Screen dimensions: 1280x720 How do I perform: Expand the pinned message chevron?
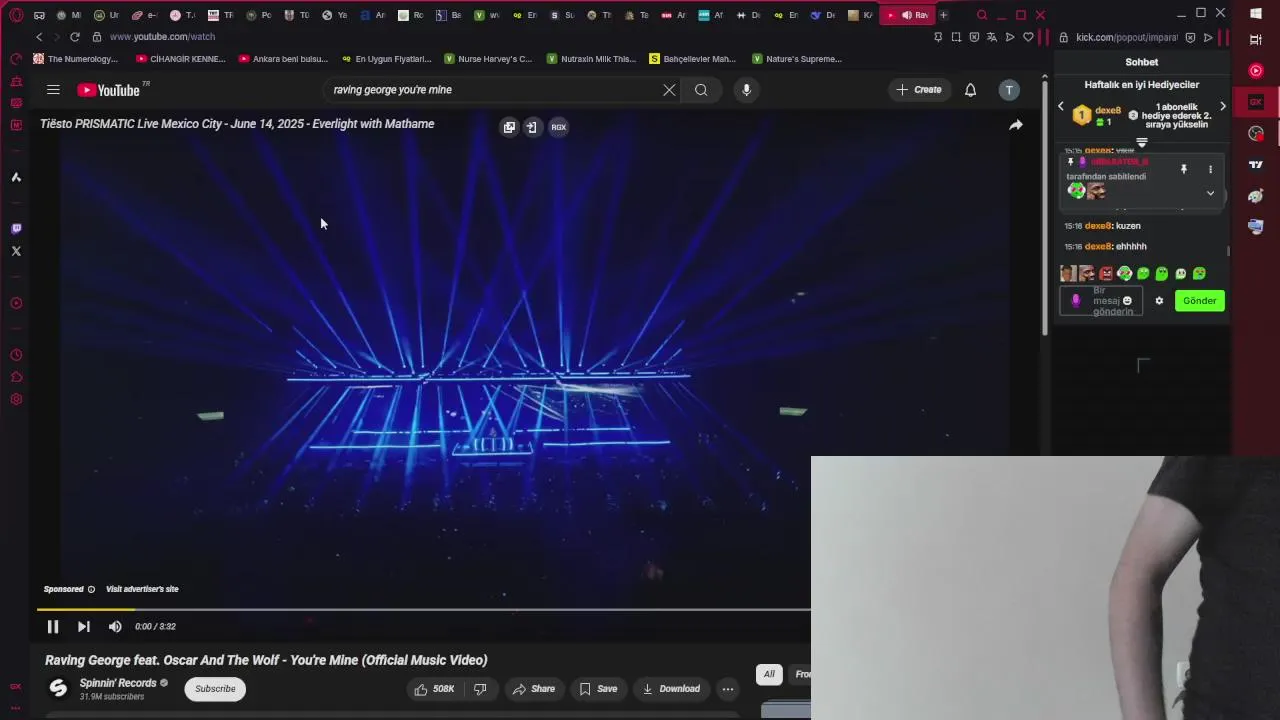click(1210, 193)
